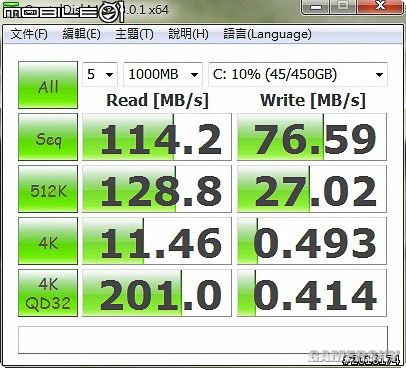Select the 4K read value 11.46

pos(157,241)
